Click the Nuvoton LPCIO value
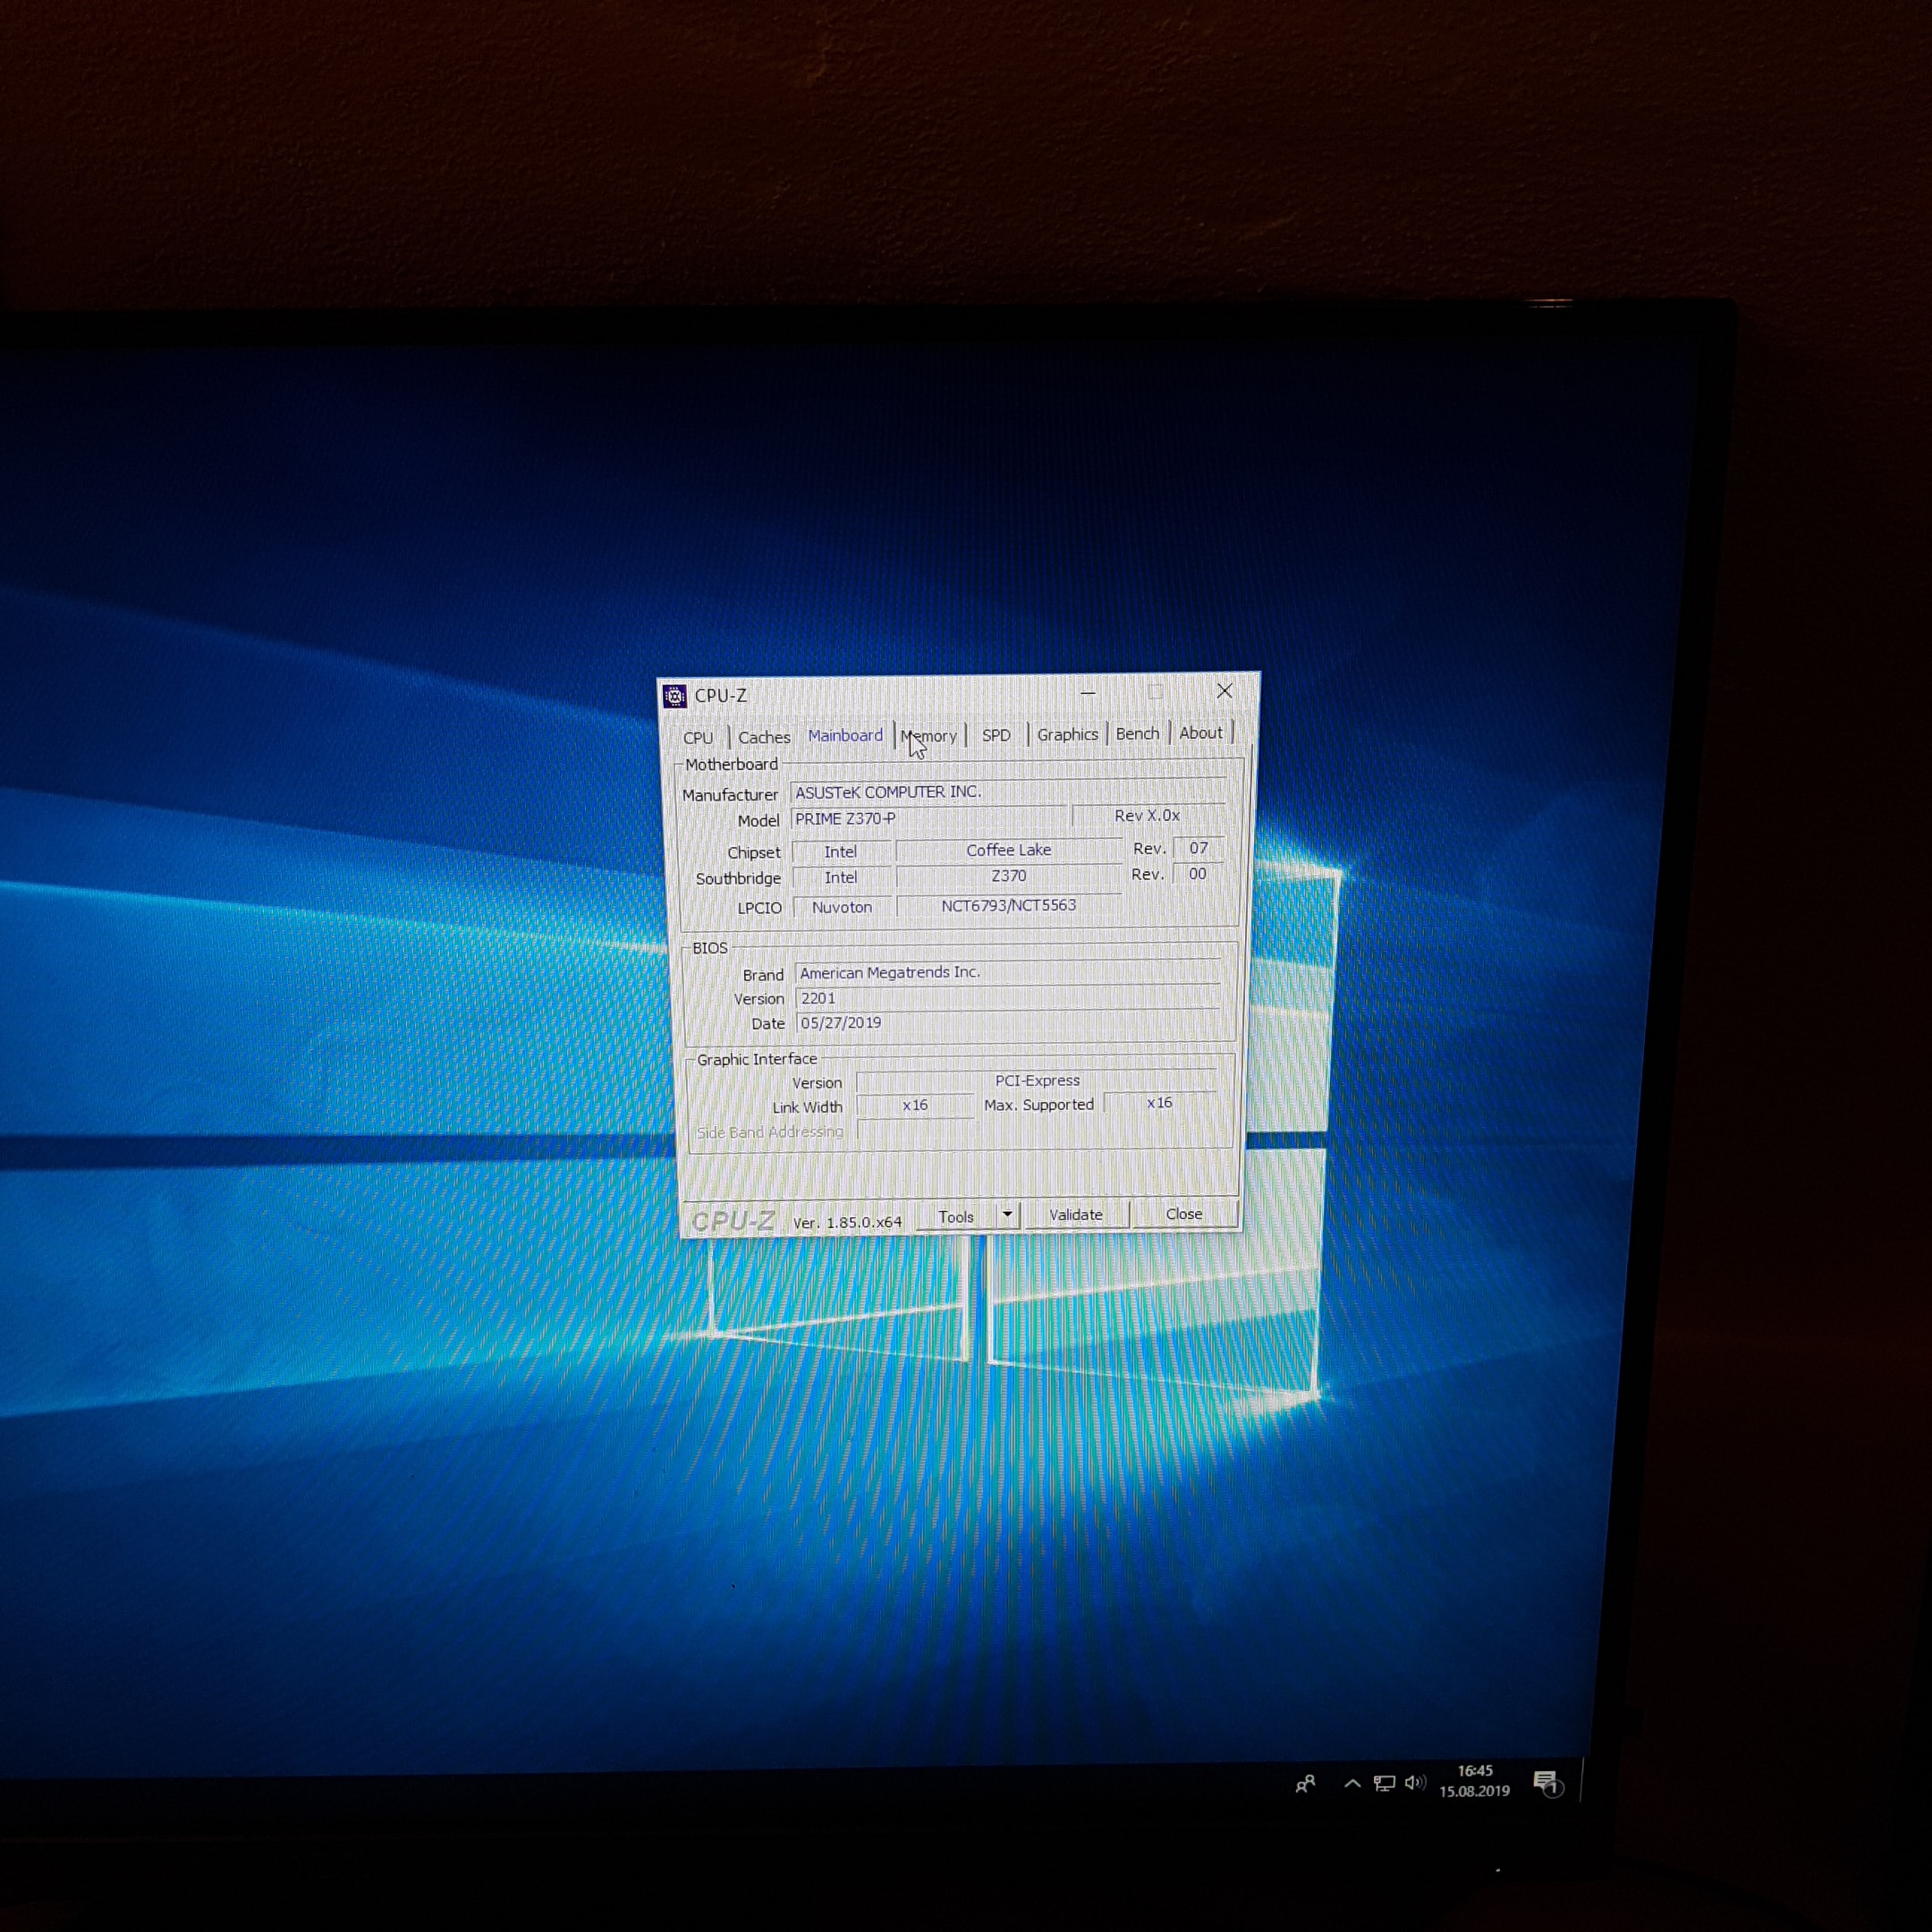 [841, 907]
